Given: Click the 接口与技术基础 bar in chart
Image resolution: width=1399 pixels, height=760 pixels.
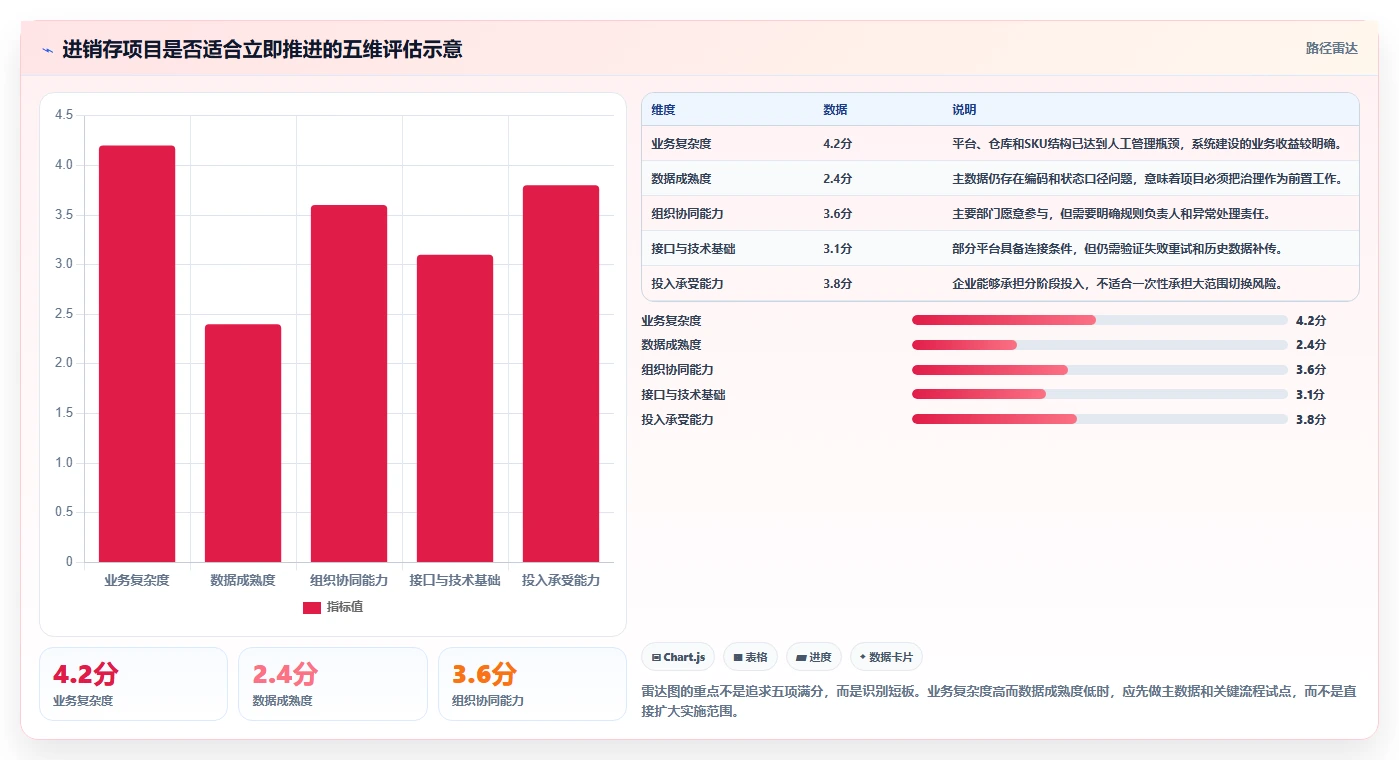Looking at the screenshot, I should [x=455, y=408].
